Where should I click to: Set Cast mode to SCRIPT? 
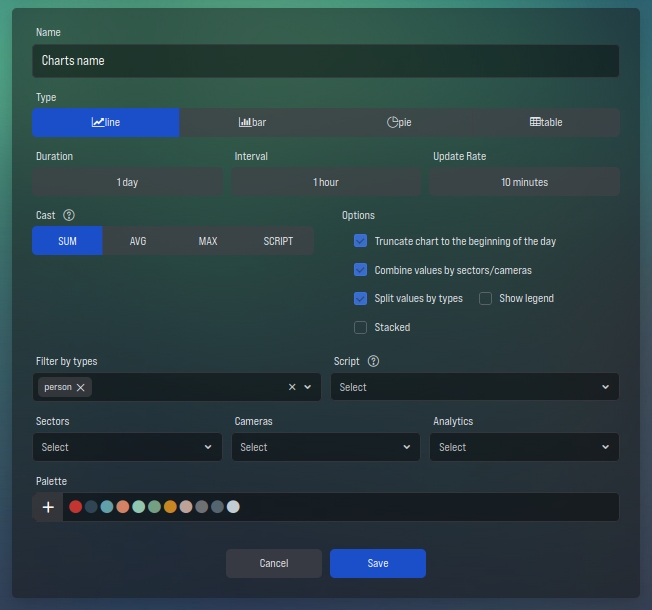click(x=278, y=241)
